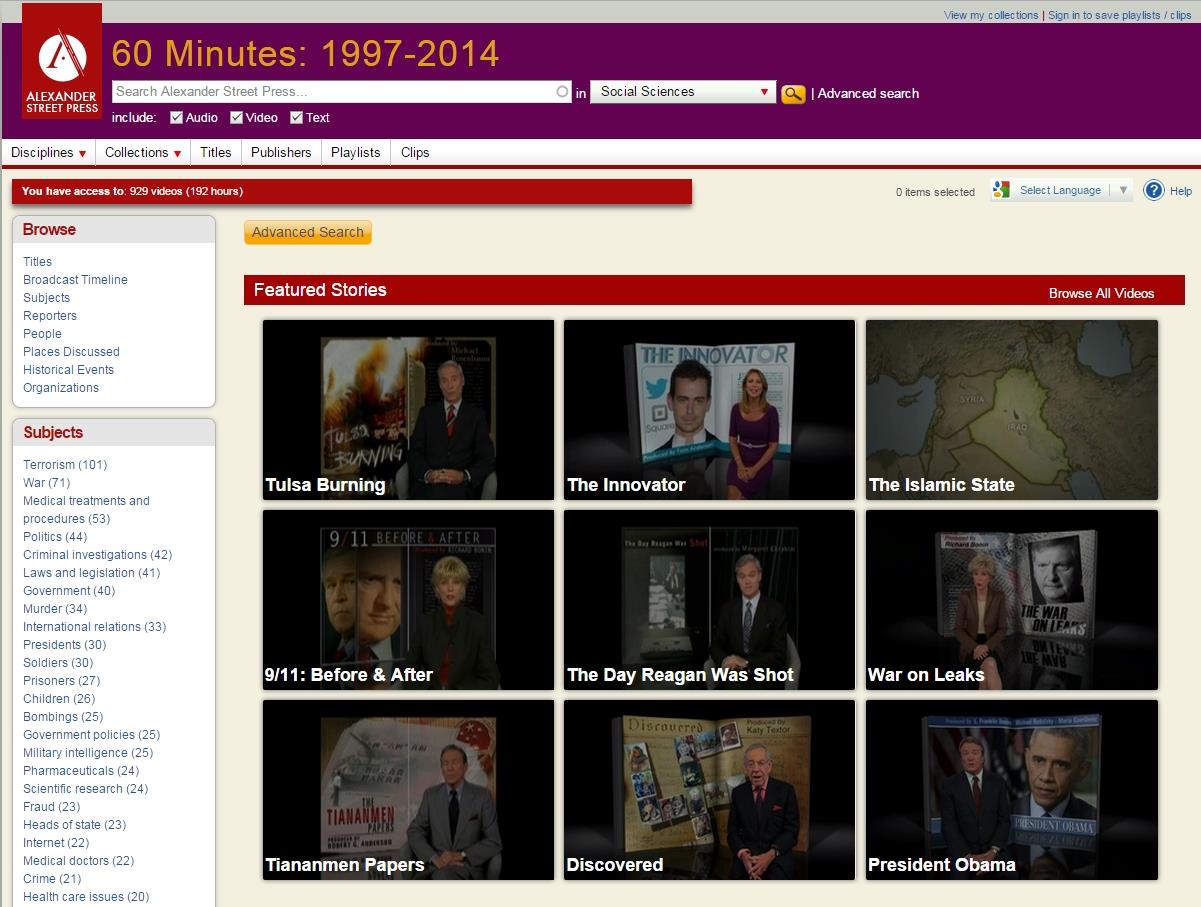
Task: Select Scientific research (24) subject
Action: click(x=85, y=789)
